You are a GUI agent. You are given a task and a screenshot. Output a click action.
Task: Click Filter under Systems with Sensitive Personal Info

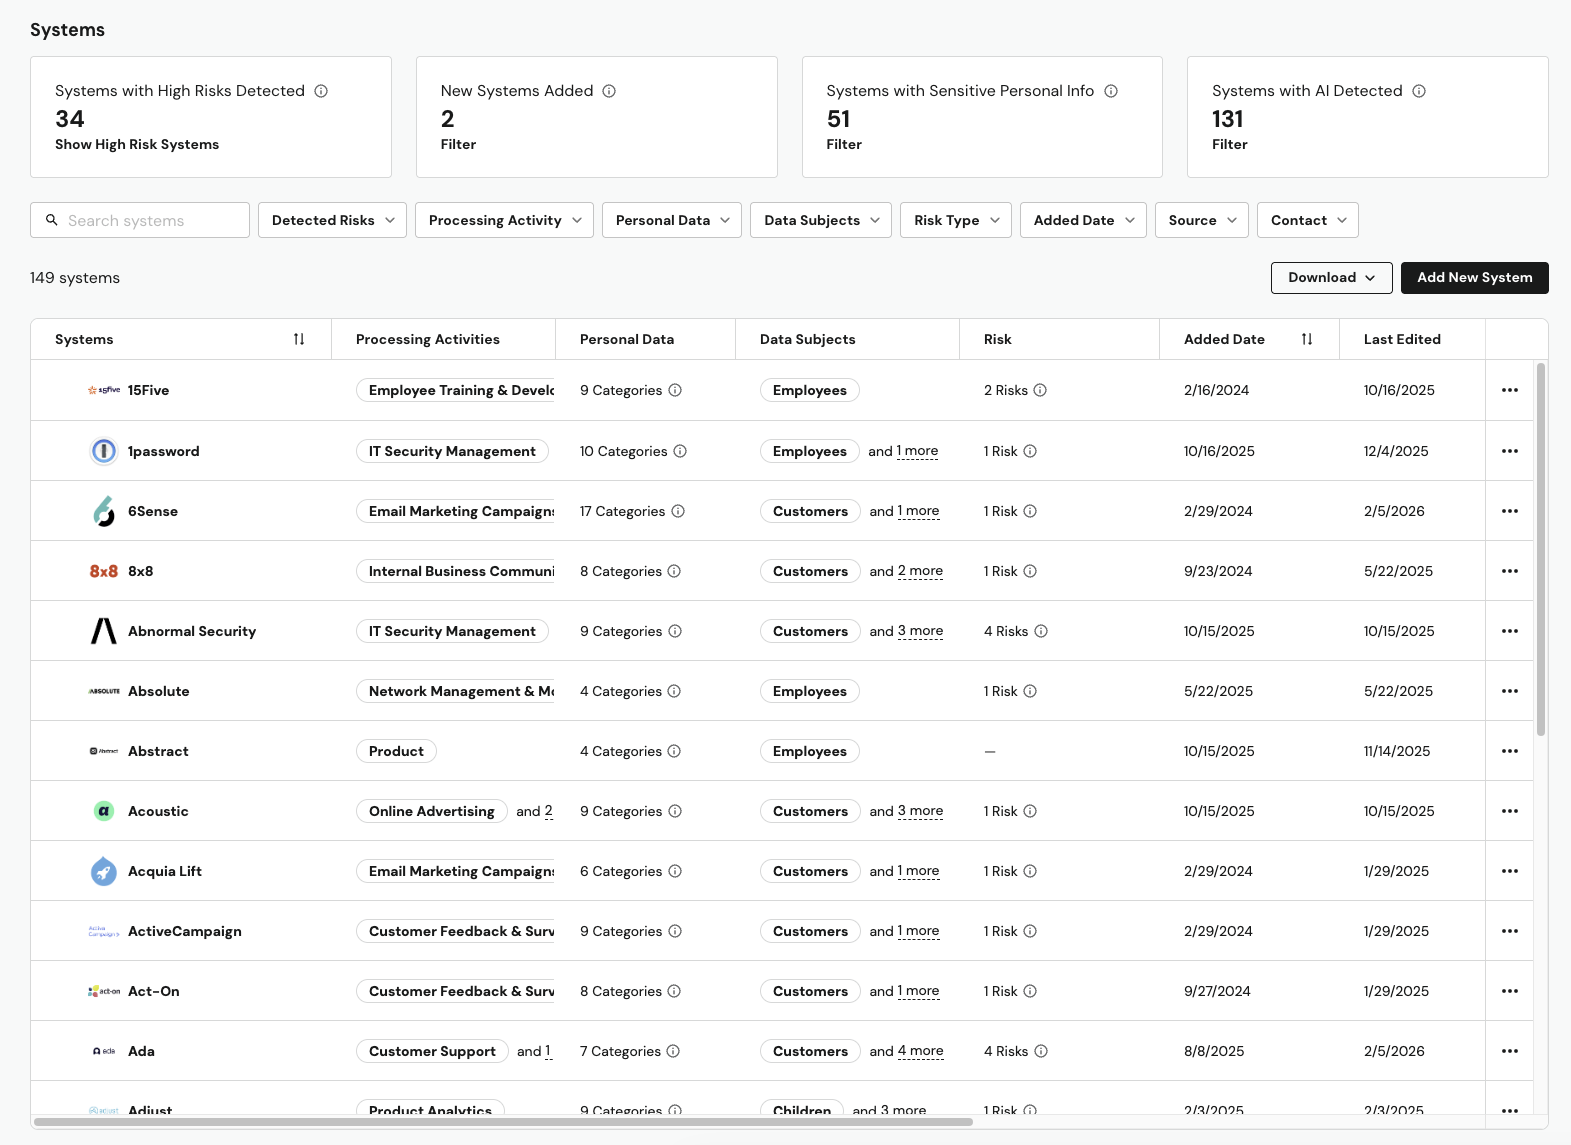click(844, 144)
